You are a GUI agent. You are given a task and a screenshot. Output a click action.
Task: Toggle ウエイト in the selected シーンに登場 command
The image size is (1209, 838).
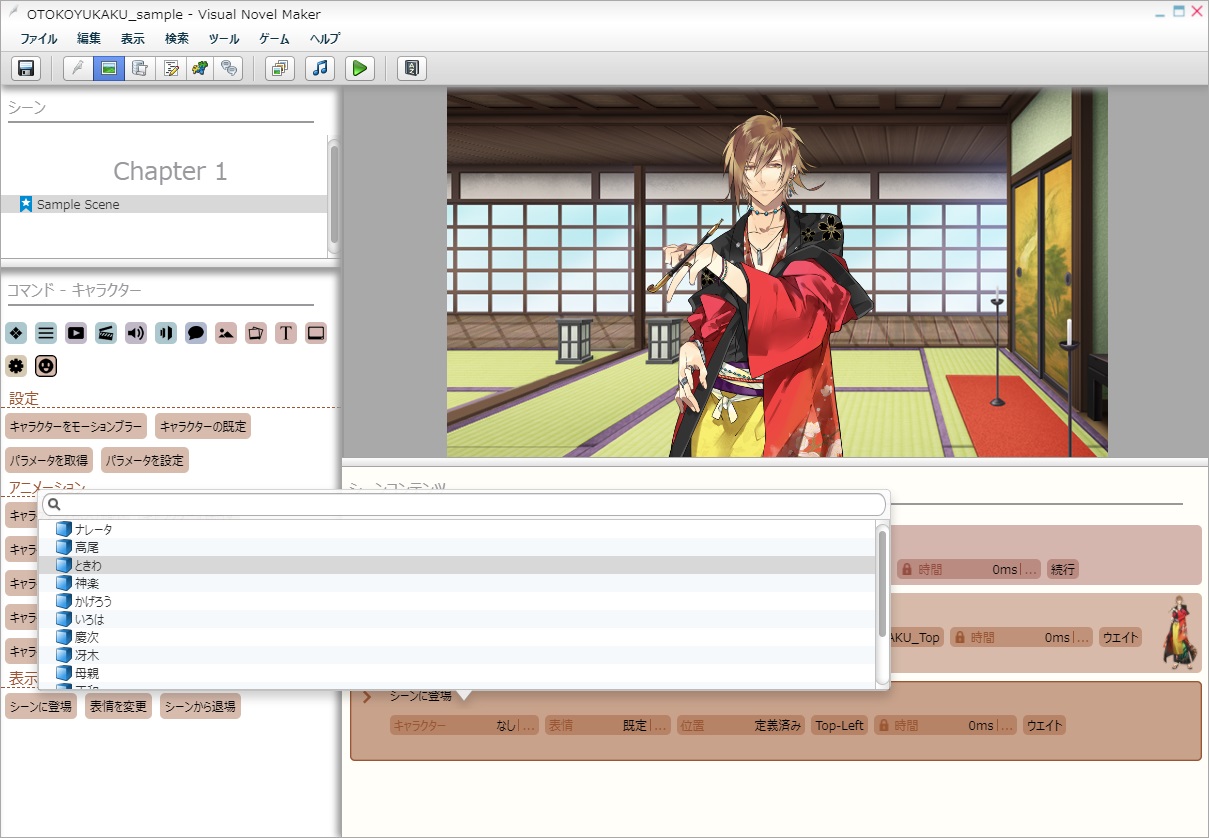(x=1044, y=726)
